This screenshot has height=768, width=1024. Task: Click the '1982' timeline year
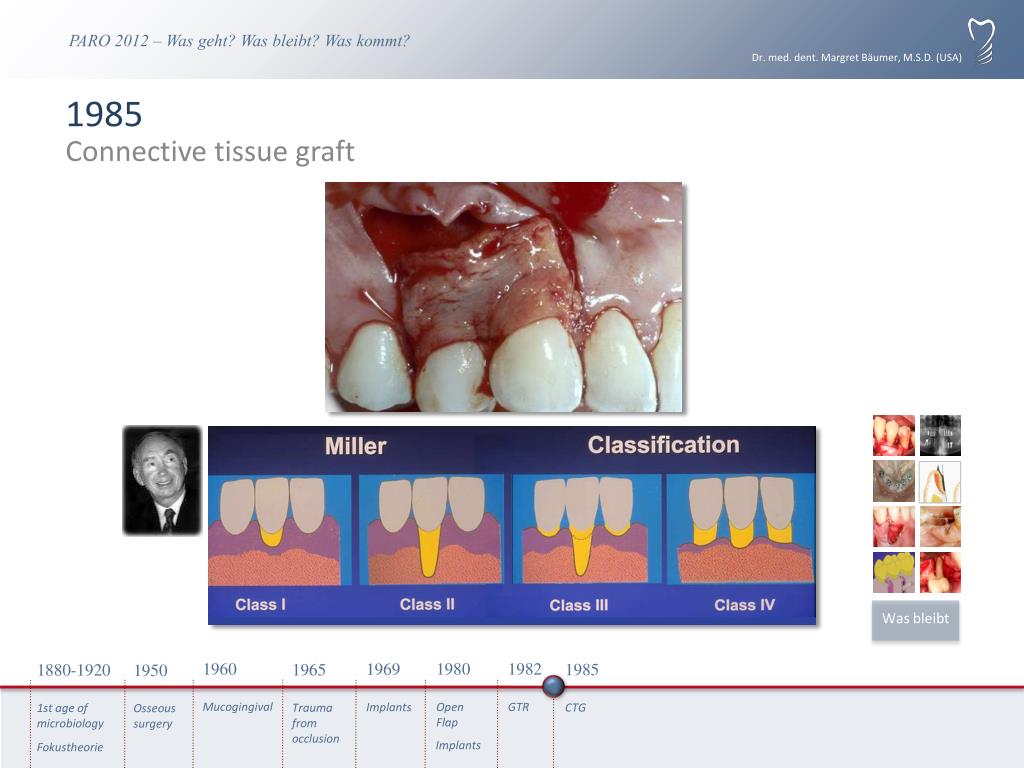(x=525, y=669)
